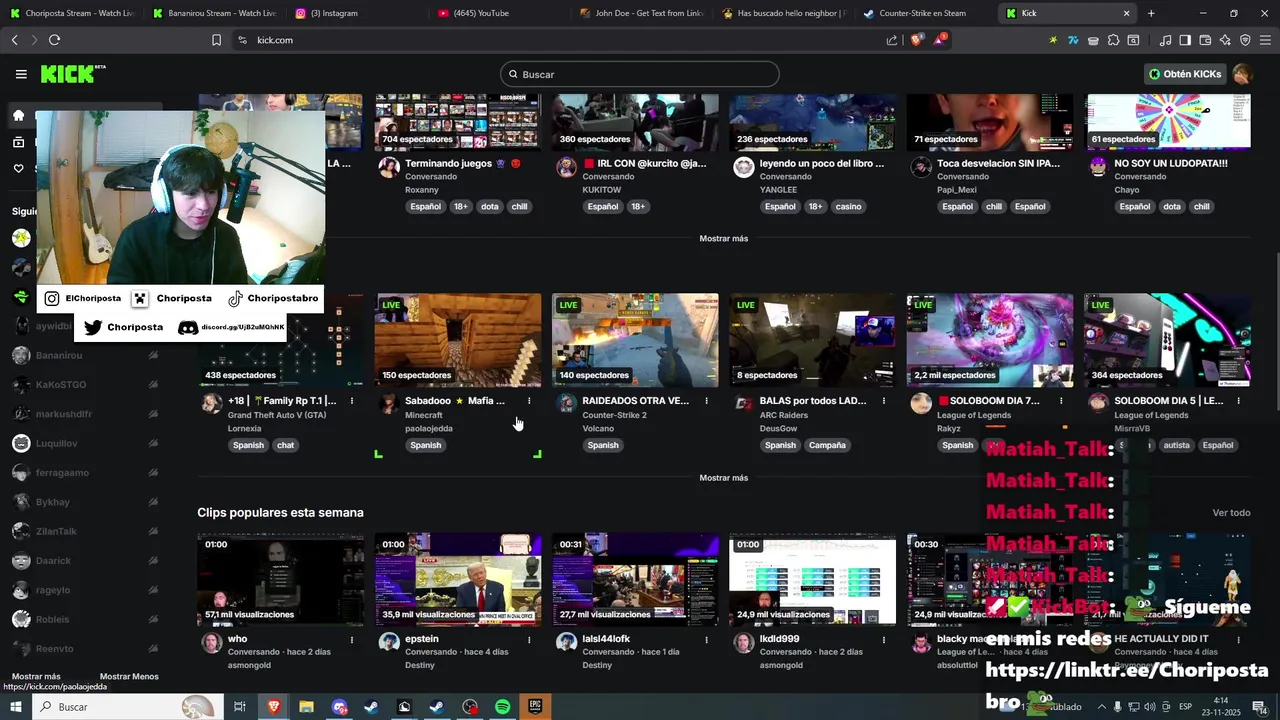Open options menu for 'lkdld999' clip
1280x720 pixels.
(884, 639)
